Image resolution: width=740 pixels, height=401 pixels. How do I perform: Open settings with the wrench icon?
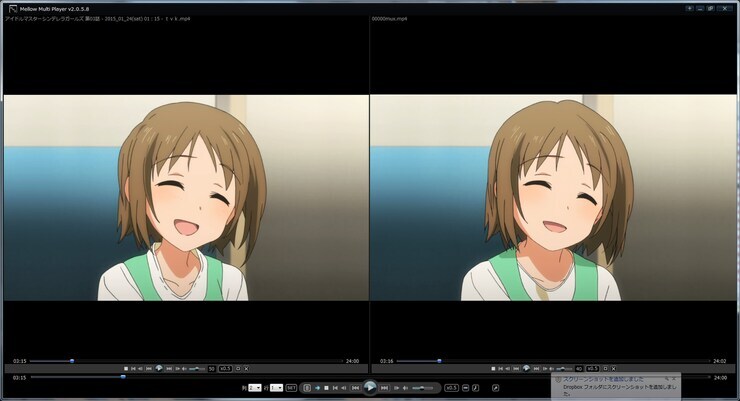(x=496, y=388)
